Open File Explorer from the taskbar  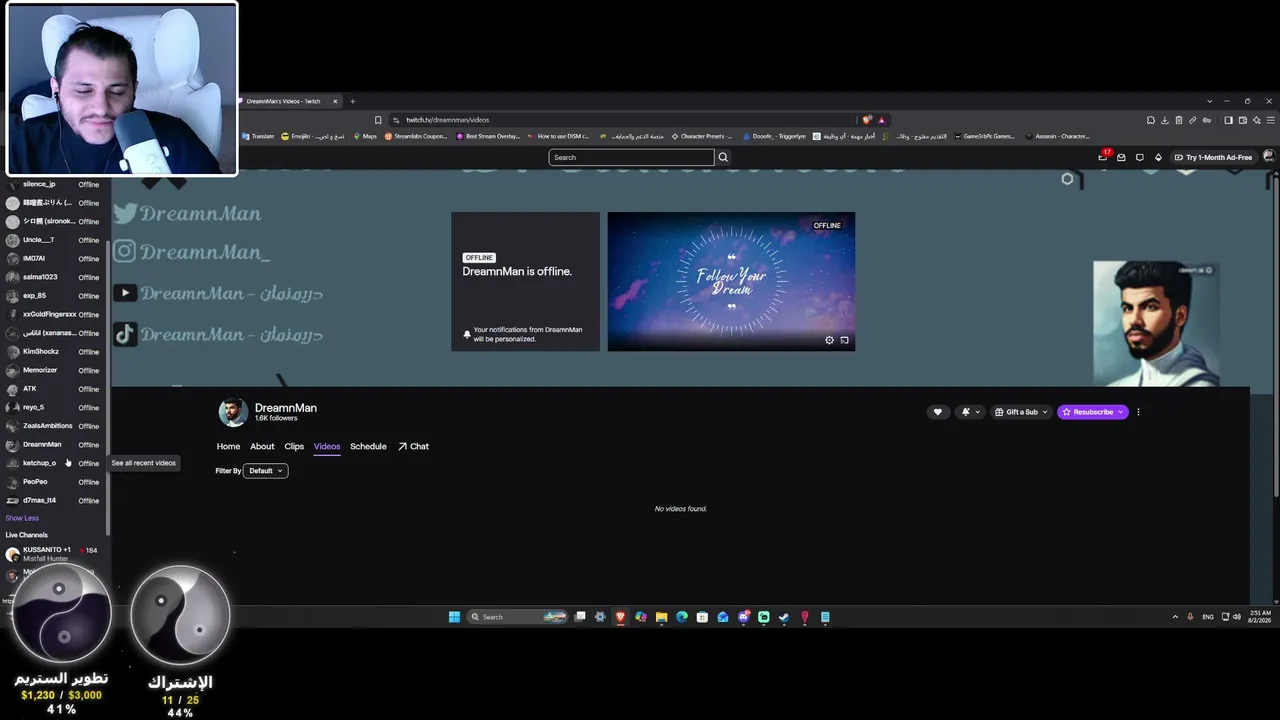(661, 617)
